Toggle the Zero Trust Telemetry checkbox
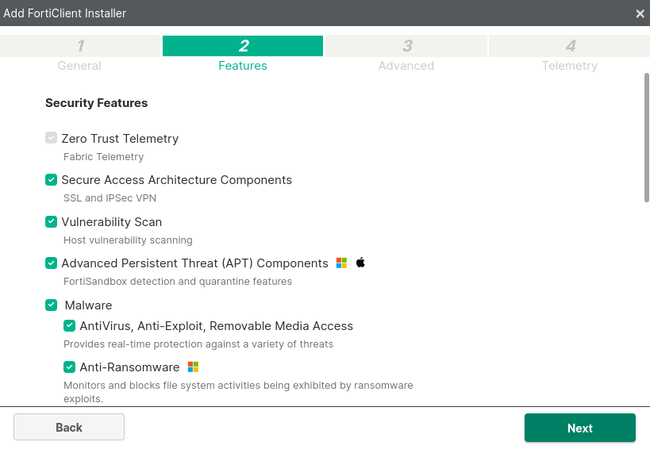The height and width of the screenshot is (449, 650). 51,138
